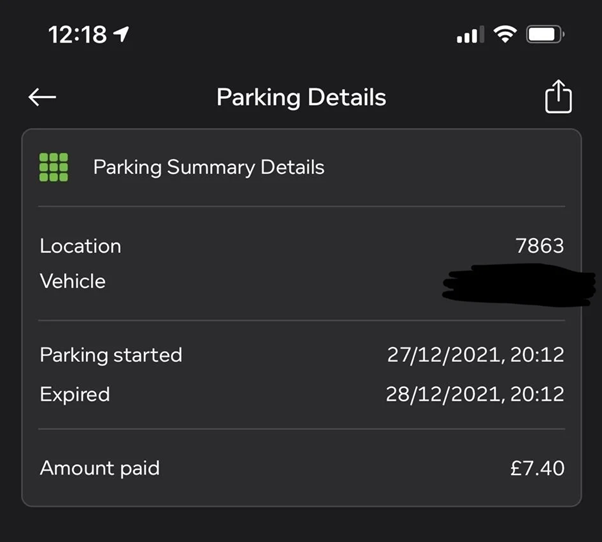Tap the share icon

pos(558,97)
